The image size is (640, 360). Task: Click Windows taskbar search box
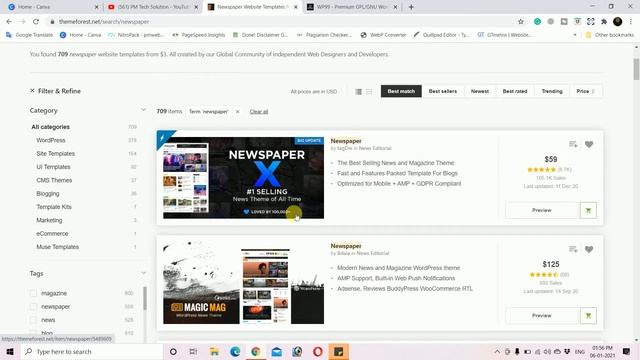[91, 351]
